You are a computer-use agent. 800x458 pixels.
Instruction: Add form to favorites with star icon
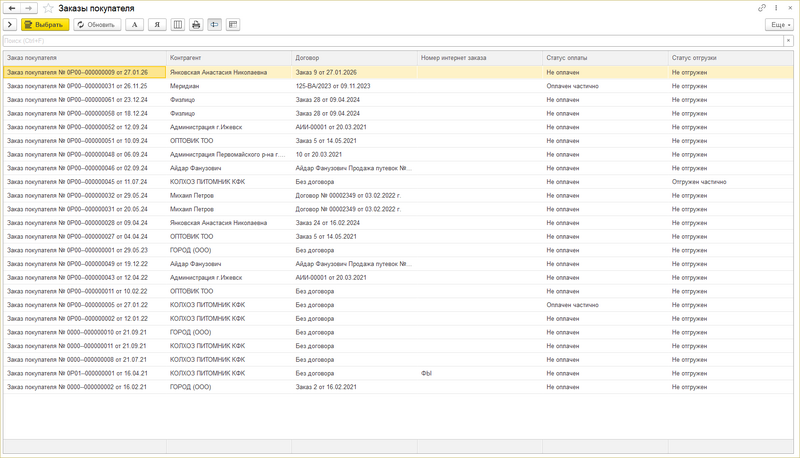point(48,8)
